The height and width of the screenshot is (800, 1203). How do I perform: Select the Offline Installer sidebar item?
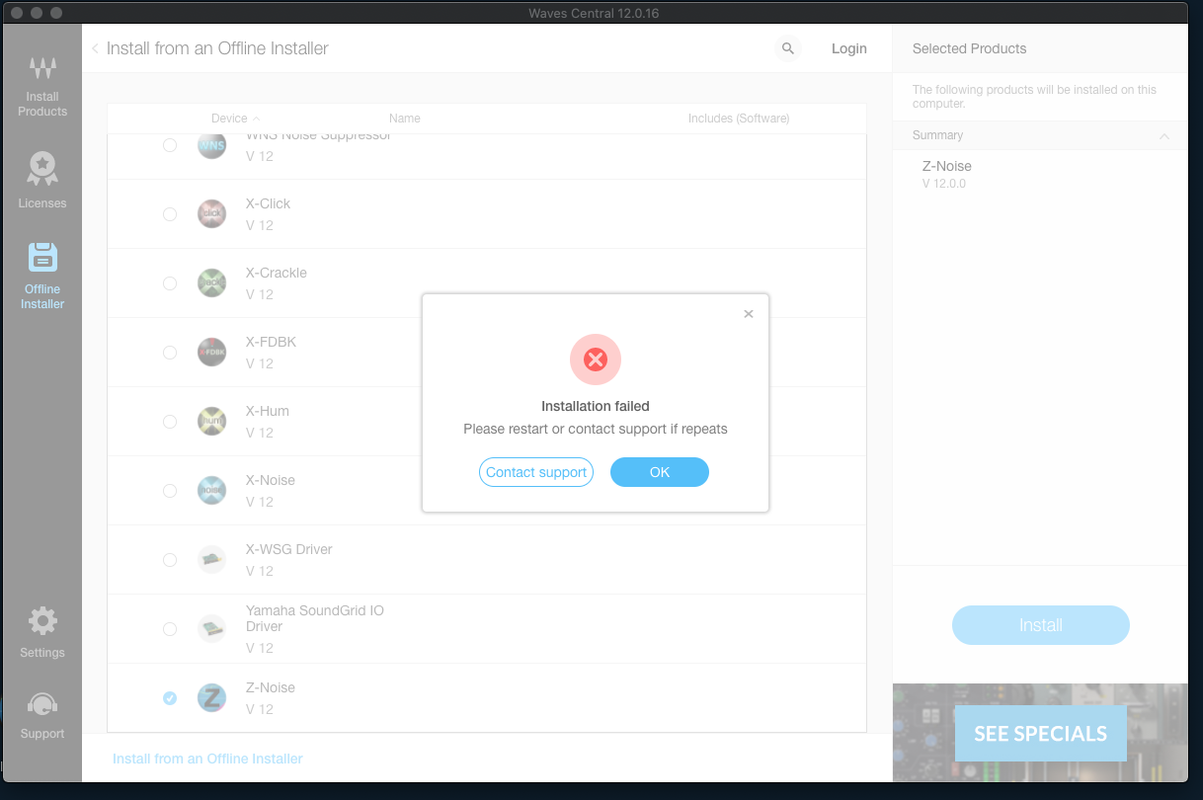click(42, 275)
